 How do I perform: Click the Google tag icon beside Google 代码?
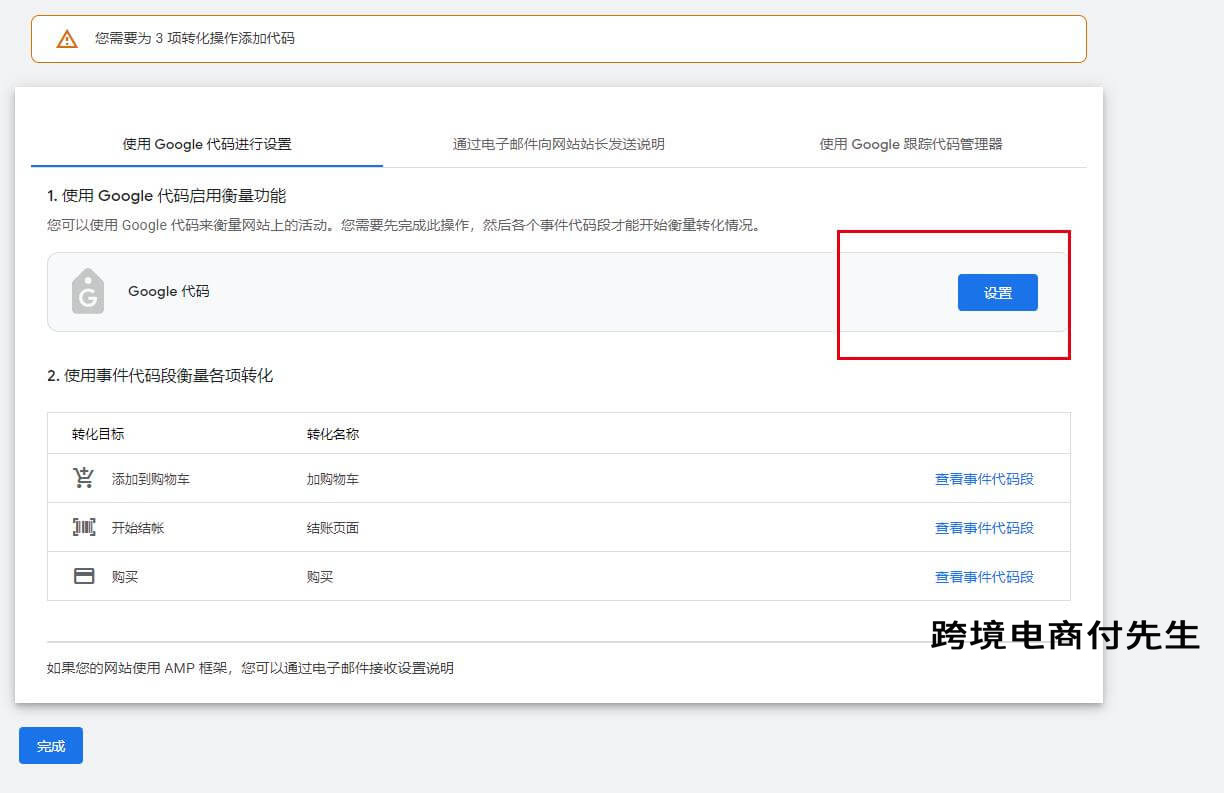[x=87, y=292]
